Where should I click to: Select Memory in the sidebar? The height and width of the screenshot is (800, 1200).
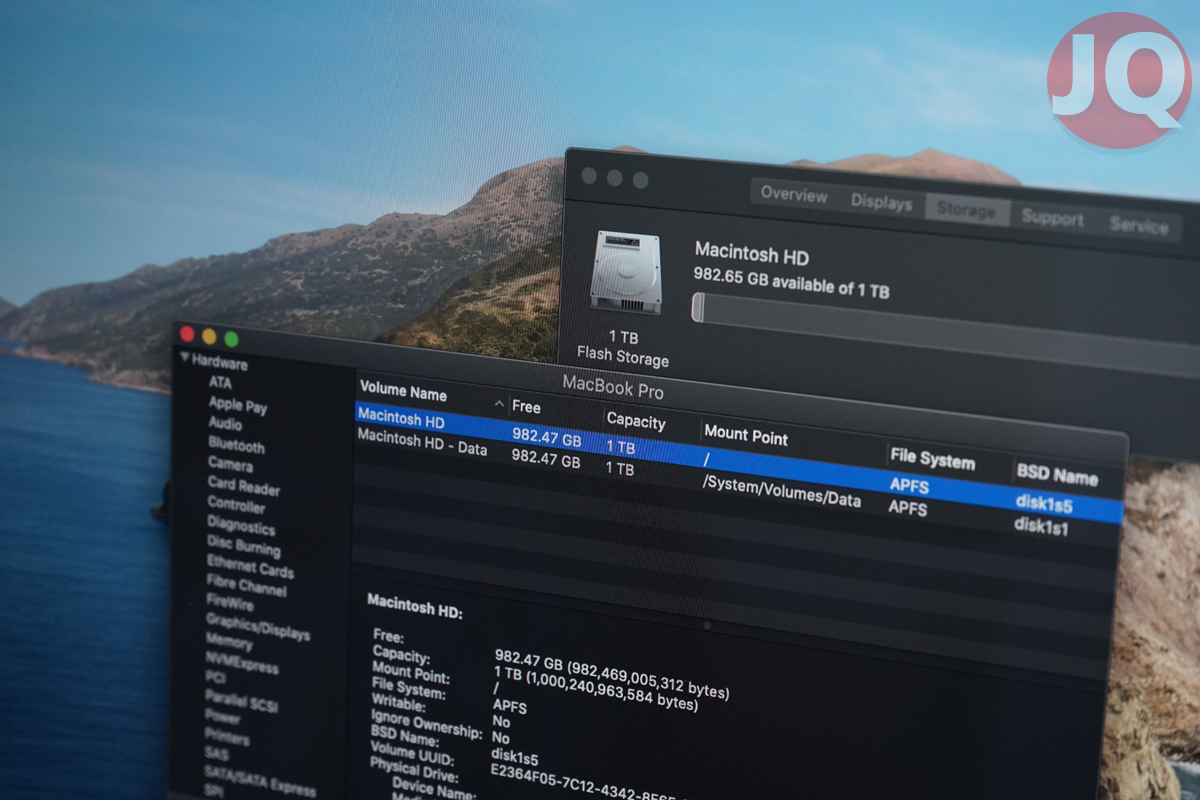(x=229, y=642)
